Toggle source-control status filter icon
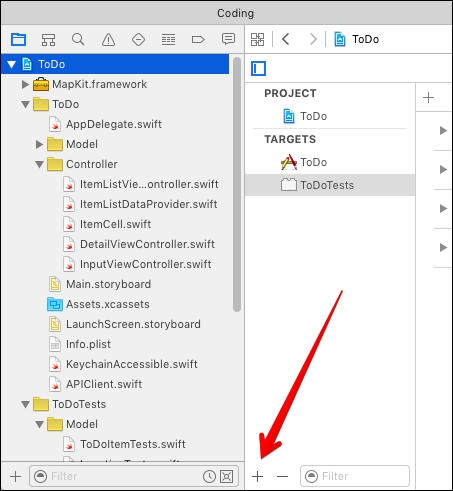 pos(227,476)
